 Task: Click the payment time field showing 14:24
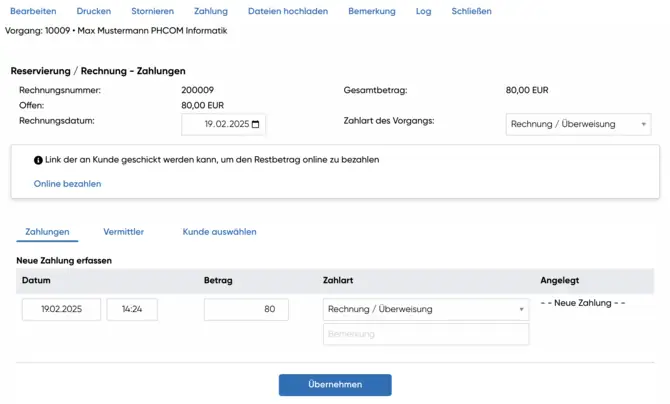pyautogui.click(x=132, y=310)
